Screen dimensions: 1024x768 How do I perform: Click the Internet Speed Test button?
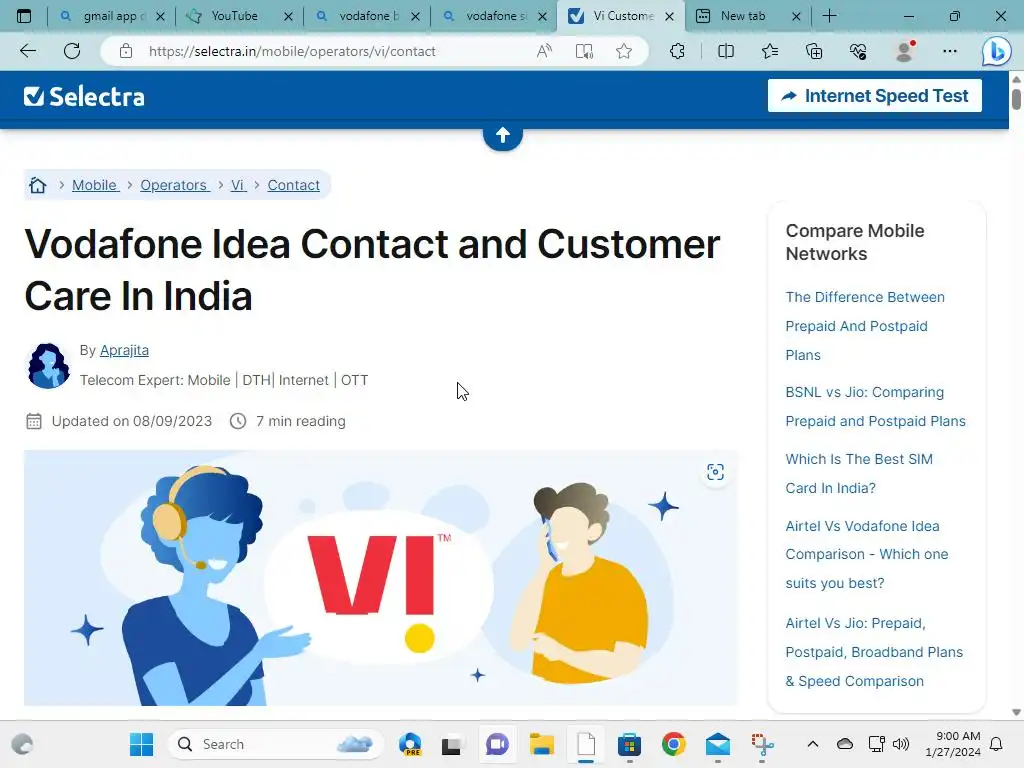(x=874, y=96)
